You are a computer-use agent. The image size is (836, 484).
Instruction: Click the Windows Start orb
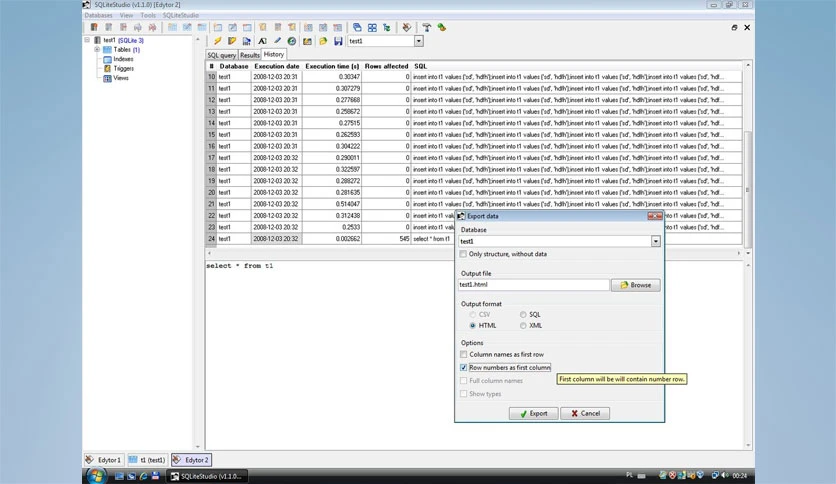97,475
